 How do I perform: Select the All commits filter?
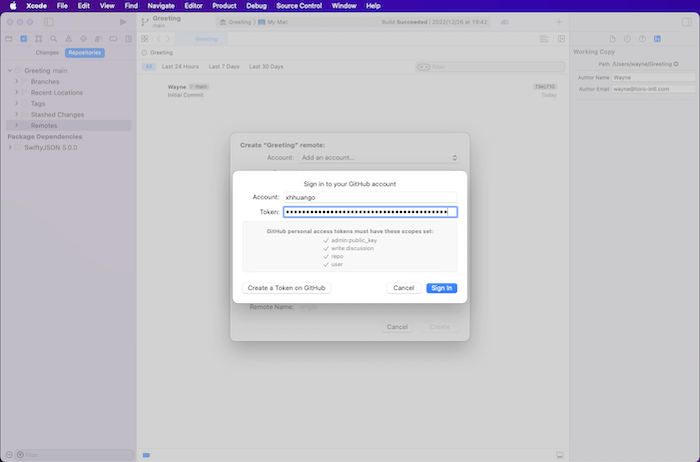point(149,67)
